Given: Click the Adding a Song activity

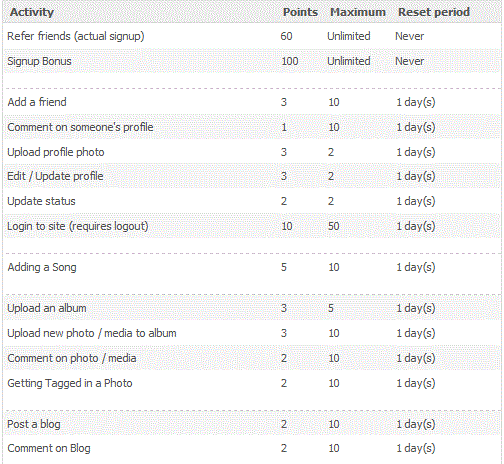Looking at the screenshot, I should click(x=42, y=267).
